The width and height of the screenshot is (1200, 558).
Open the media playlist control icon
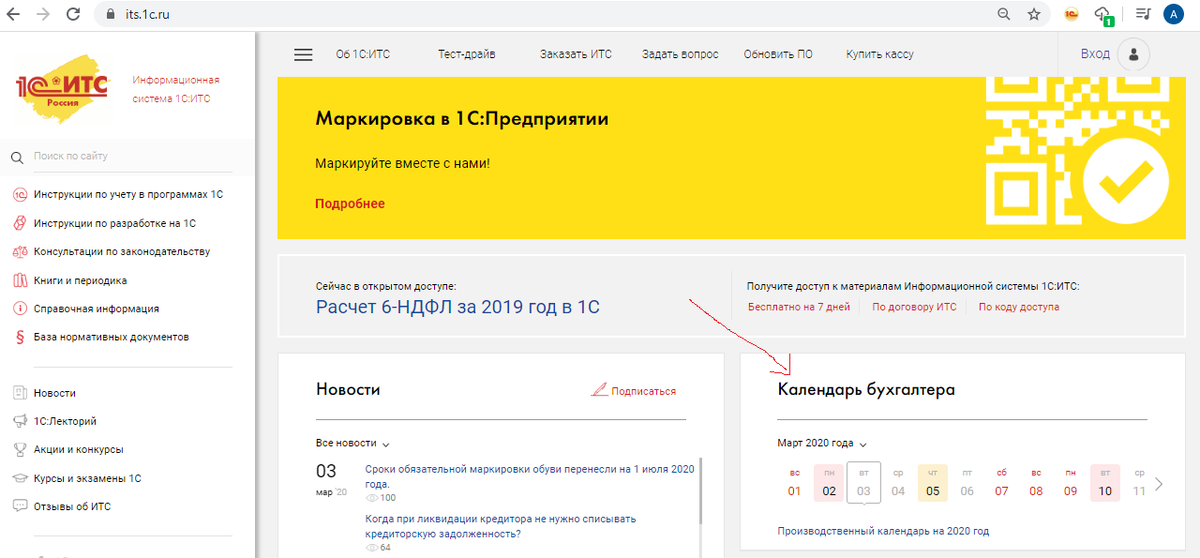point(1144,14)
